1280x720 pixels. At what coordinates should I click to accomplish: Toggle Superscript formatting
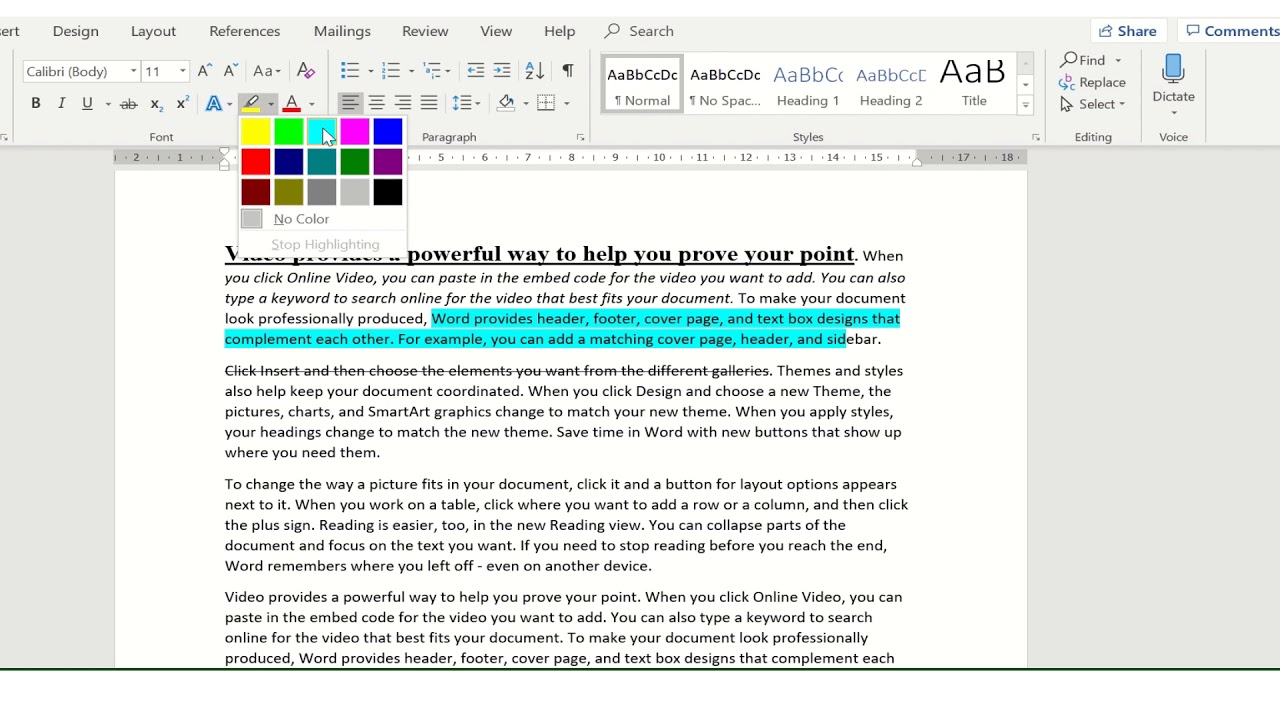pos(182,103)
